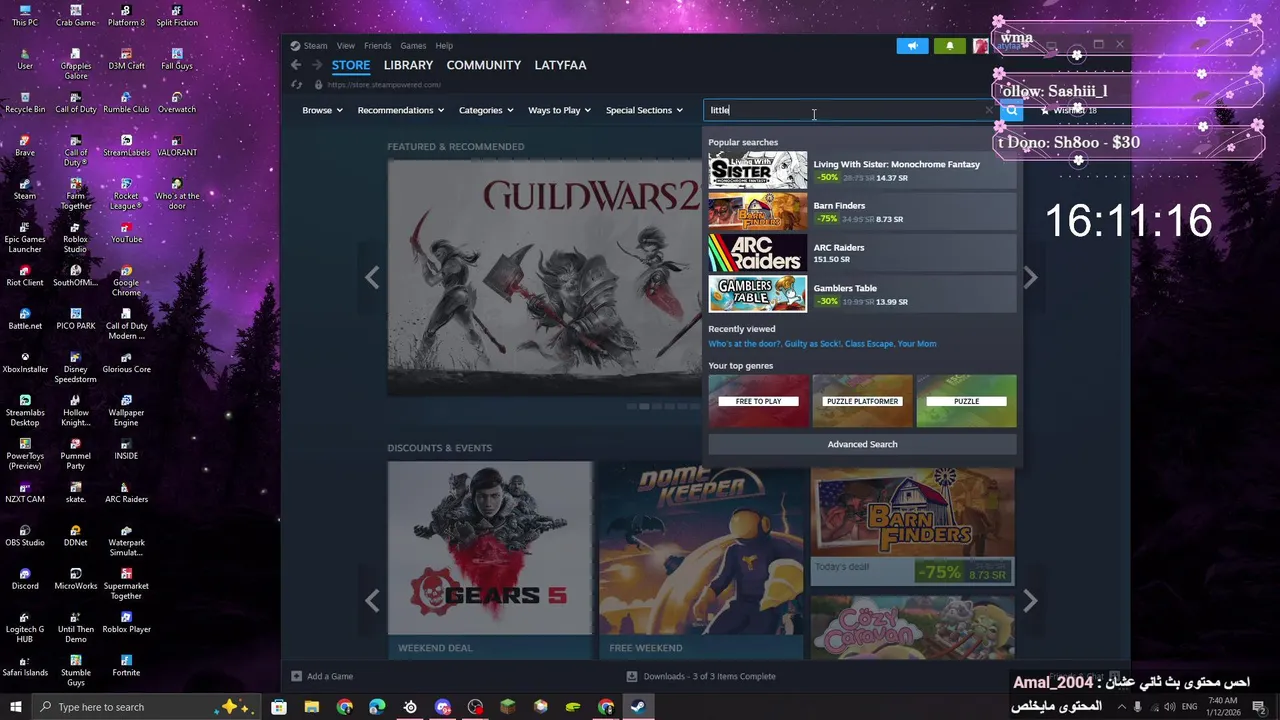Open the Friends menu

click(377, 46)
